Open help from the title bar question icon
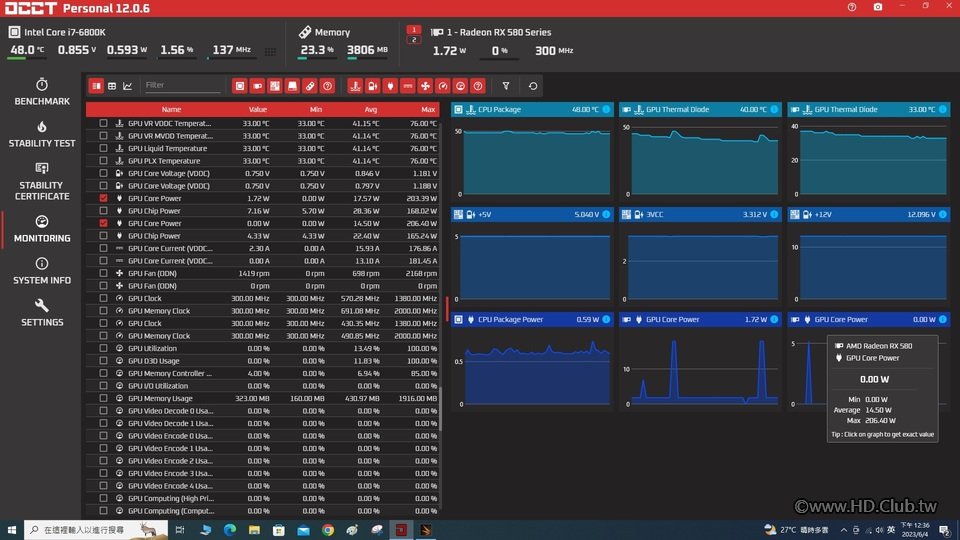Screen dimensions: 960x540 pyautogui.click(x=852, y=7)
